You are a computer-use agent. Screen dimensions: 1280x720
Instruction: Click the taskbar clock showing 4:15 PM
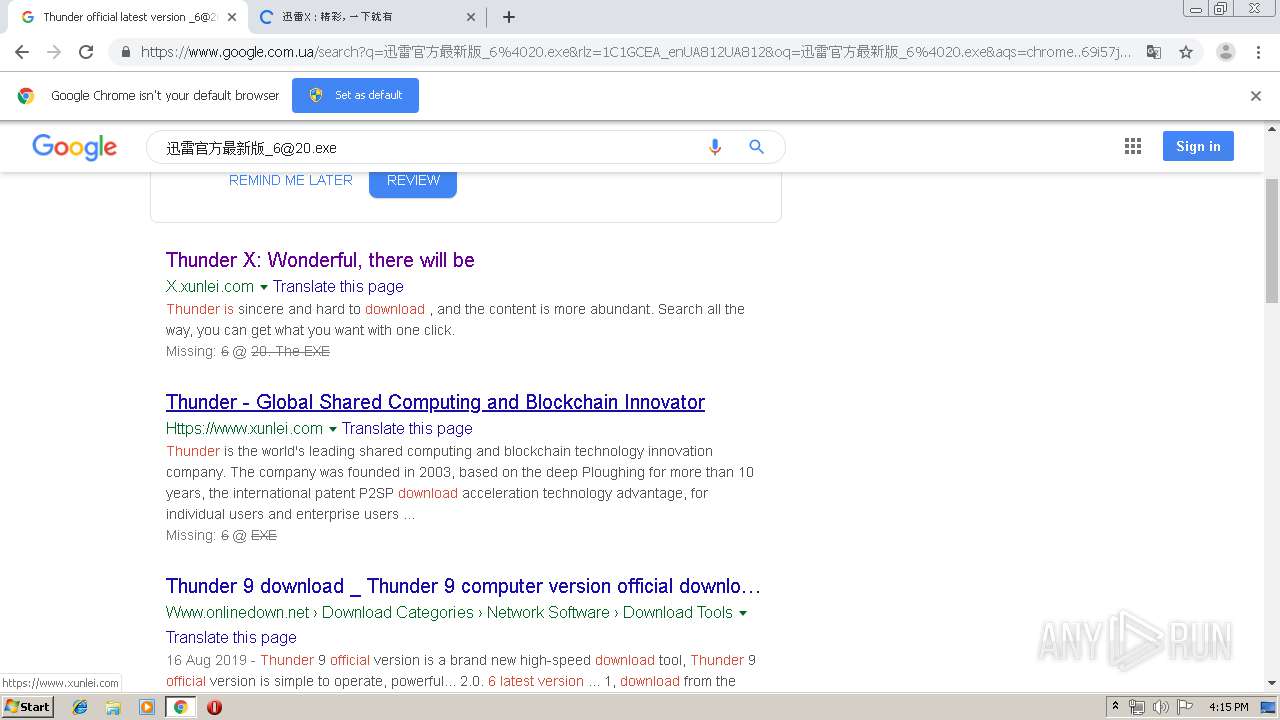coord(1228,707)
